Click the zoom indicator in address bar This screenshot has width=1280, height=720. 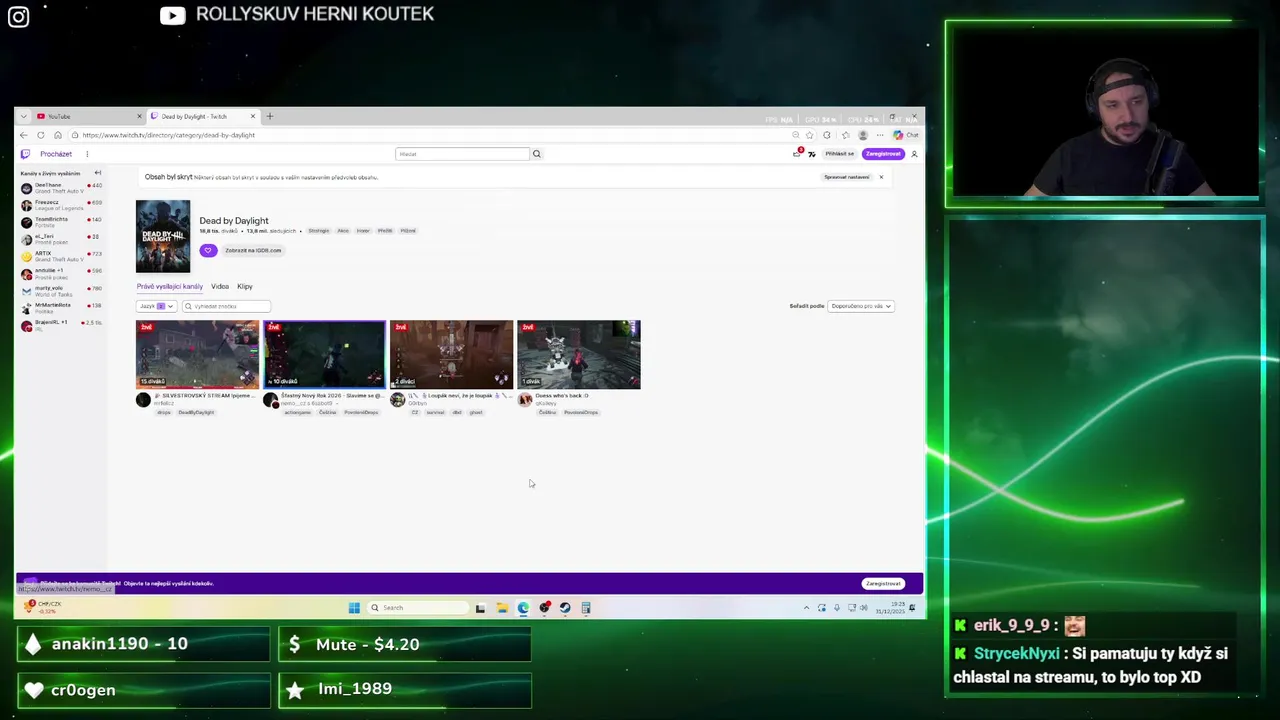click(x=796, y=135)
